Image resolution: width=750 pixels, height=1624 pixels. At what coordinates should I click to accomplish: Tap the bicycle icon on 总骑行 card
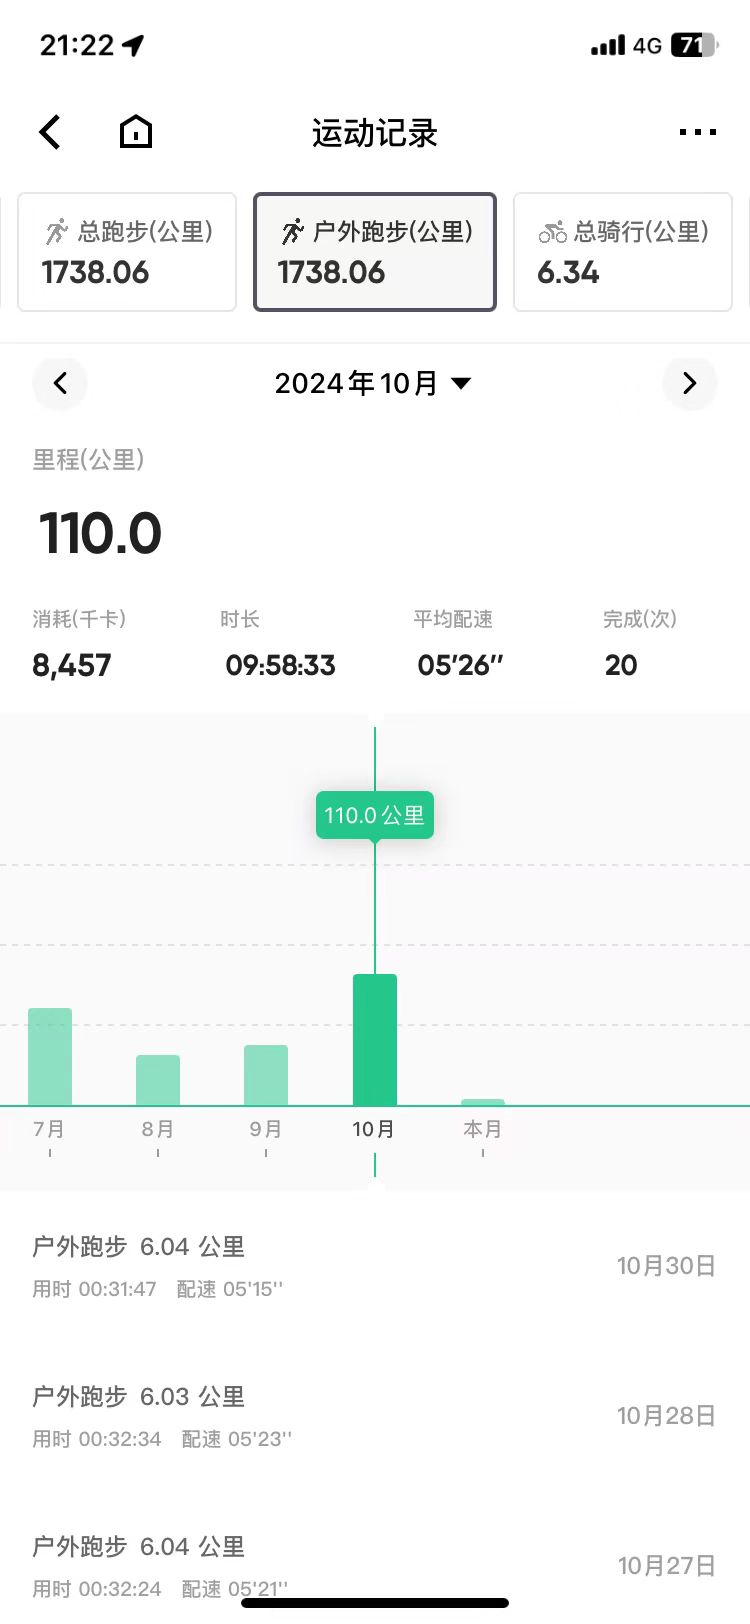(552, 232)
